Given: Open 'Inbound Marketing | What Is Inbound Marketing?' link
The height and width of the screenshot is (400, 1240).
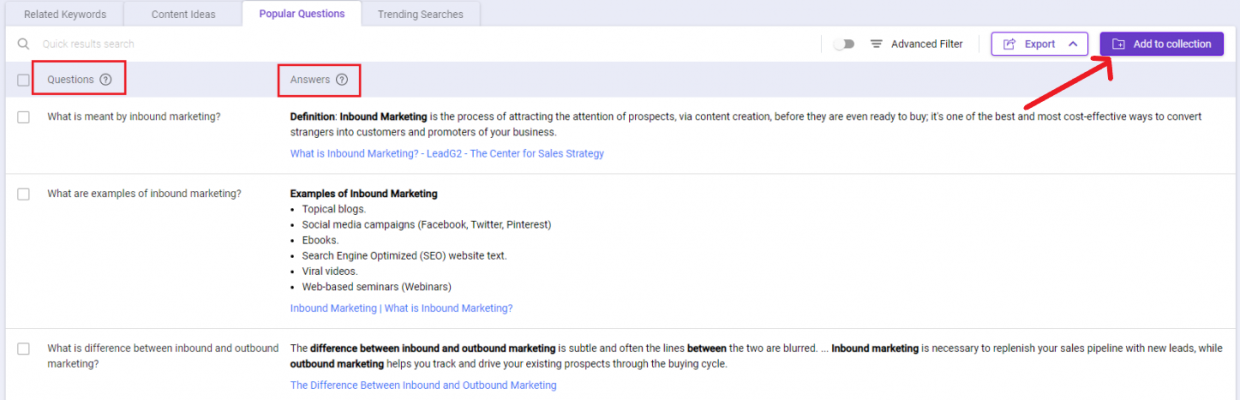Looking at the screenshot, I should (x=401, y=308).
